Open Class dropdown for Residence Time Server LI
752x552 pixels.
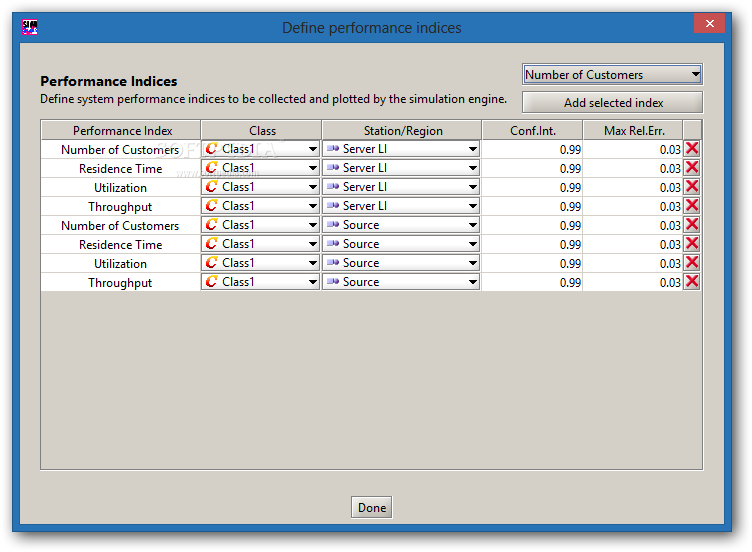260,168
